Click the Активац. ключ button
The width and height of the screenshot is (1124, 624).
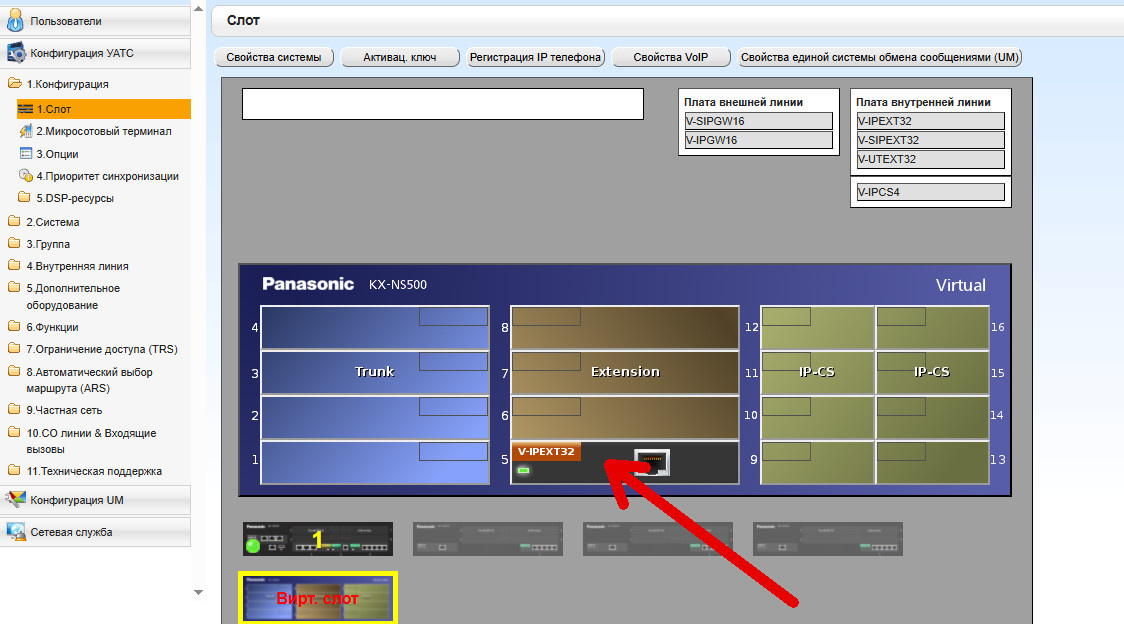pos(399,57)
